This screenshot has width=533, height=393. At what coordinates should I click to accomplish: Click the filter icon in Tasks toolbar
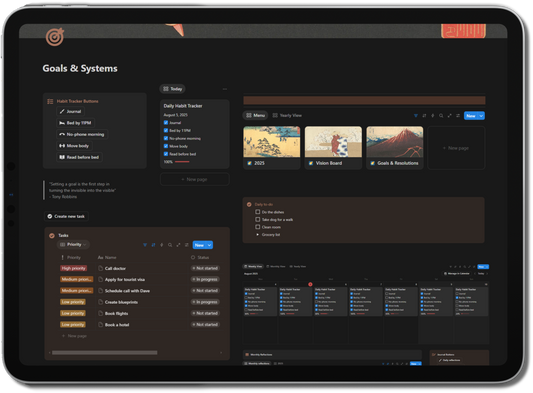(x=145, y=245)
